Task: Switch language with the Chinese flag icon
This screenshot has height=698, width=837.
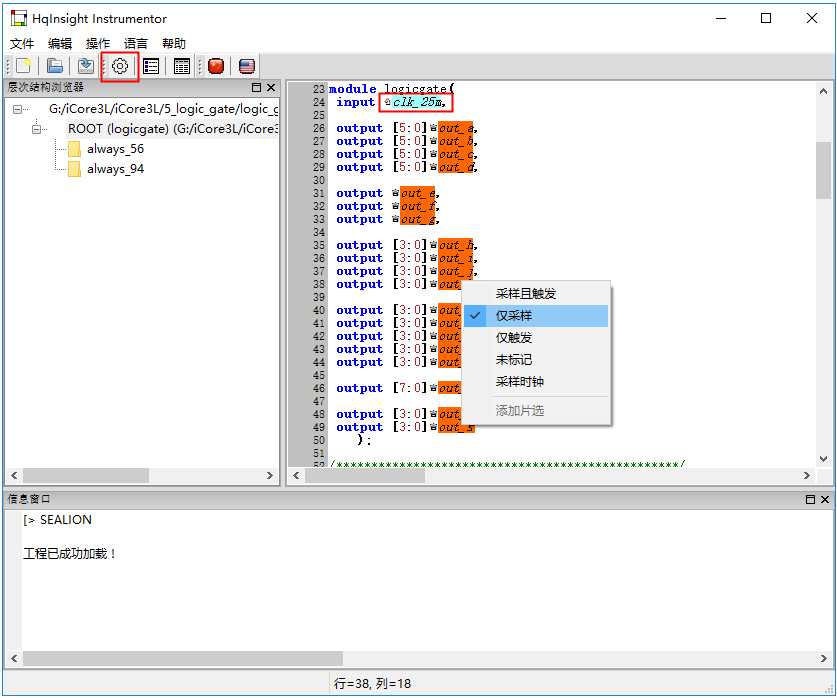Action: (x=215, y=66)
